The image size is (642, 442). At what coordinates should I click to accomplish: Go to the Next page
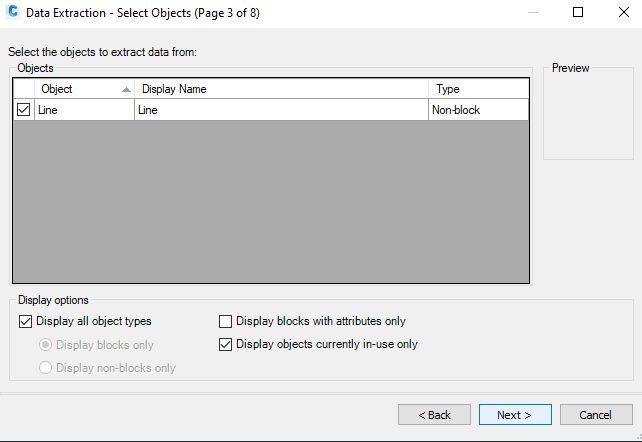[x=514, y=414]
